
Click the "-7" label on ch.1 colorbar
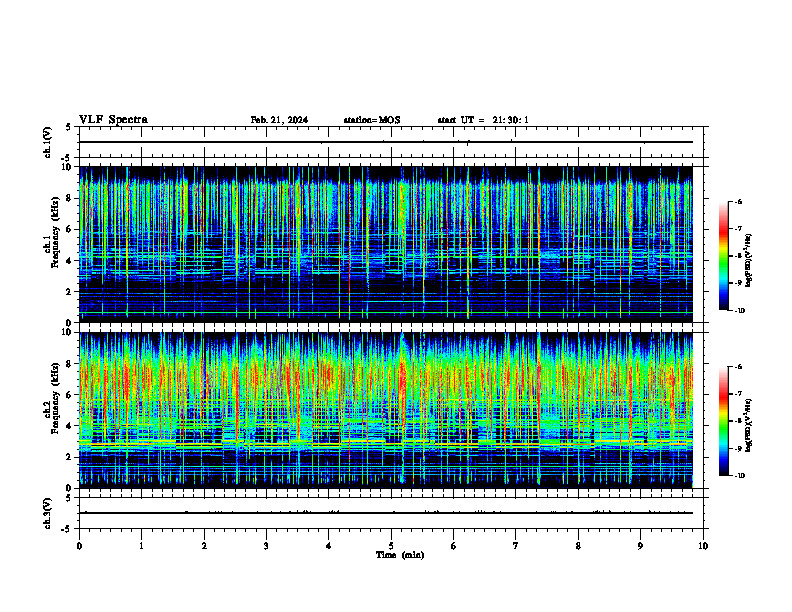coord(739,229)
